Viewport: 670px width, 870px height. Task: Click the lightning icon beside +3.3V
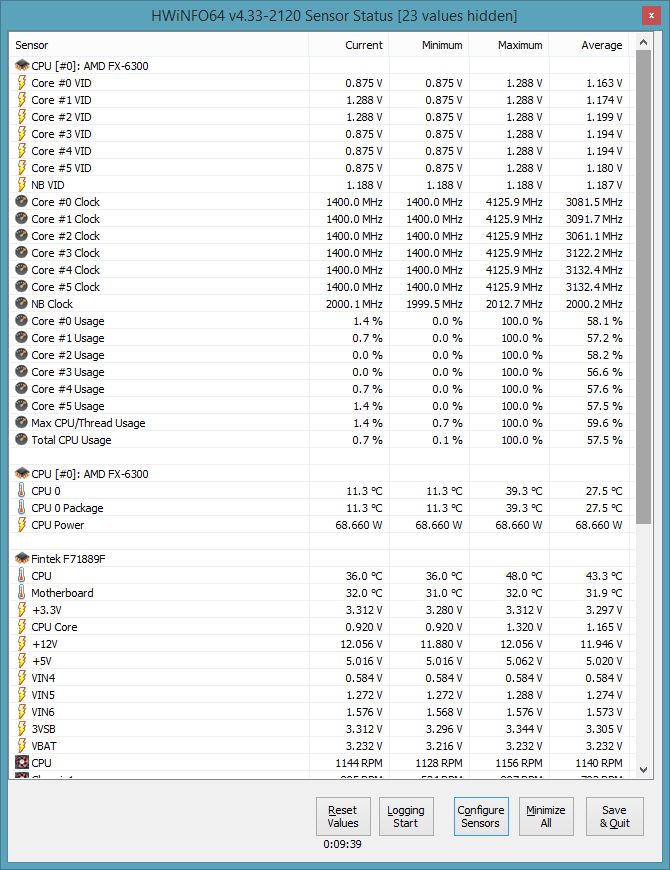coord(22,610)
